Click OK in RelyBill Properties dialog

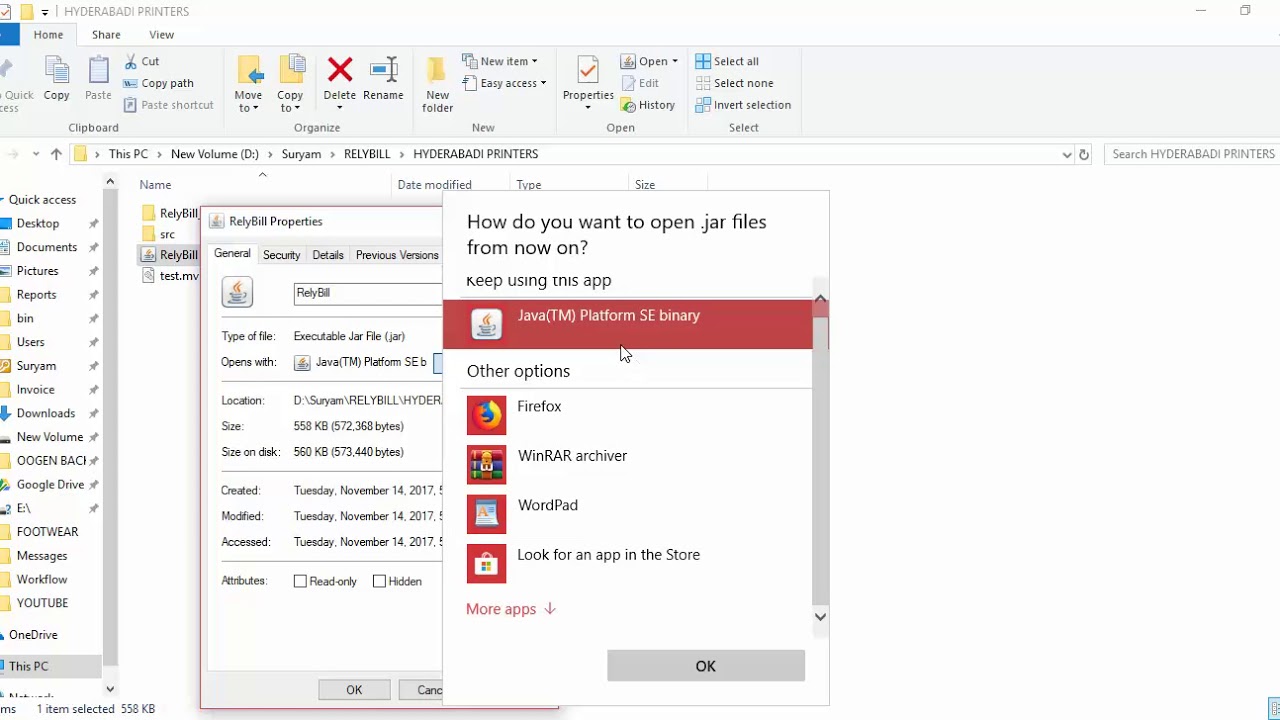(x=354, y=690)
